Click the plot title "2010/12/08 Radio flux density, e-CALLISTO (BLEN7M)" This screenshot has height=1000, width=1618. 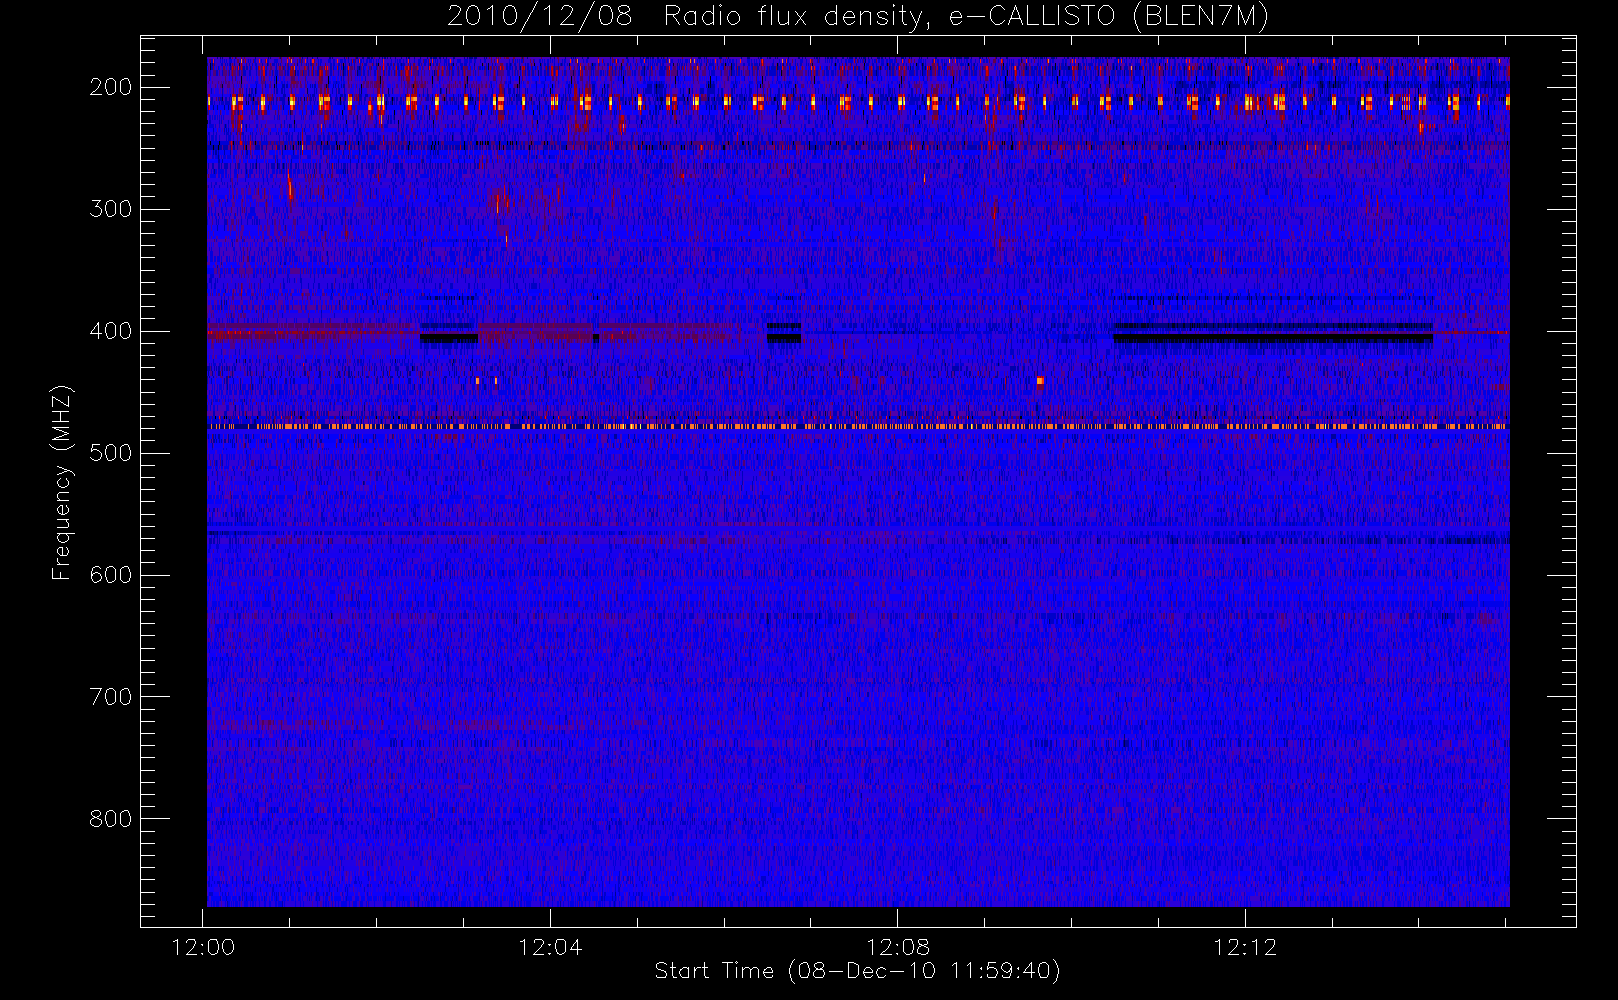858,16
